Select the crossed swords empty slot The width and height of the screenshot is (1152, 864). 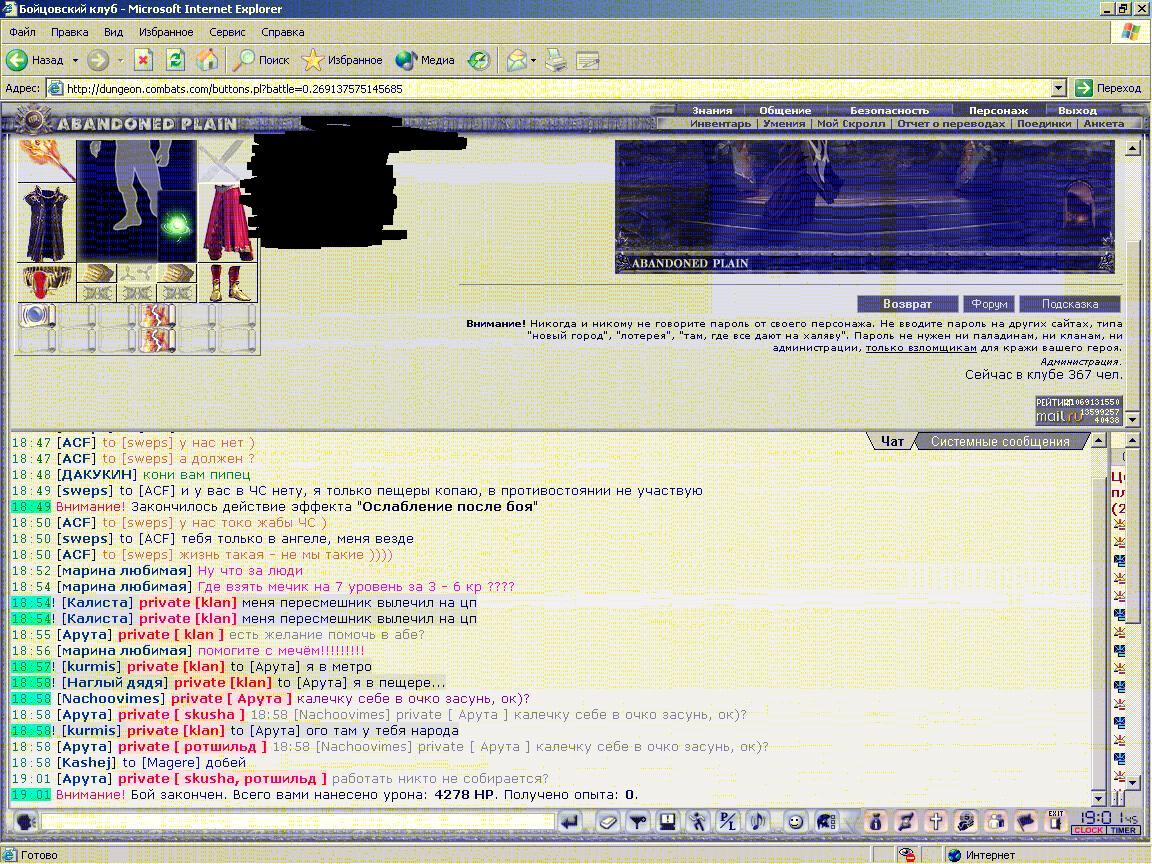(x=218, y=160)
